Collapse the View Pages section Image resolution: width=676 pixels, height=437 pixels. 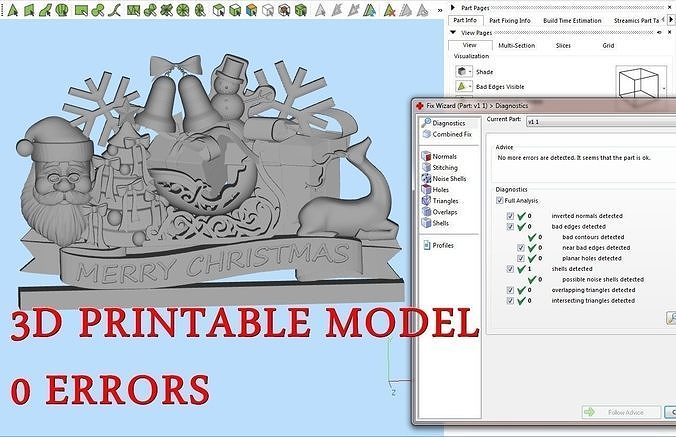(453, 32)
